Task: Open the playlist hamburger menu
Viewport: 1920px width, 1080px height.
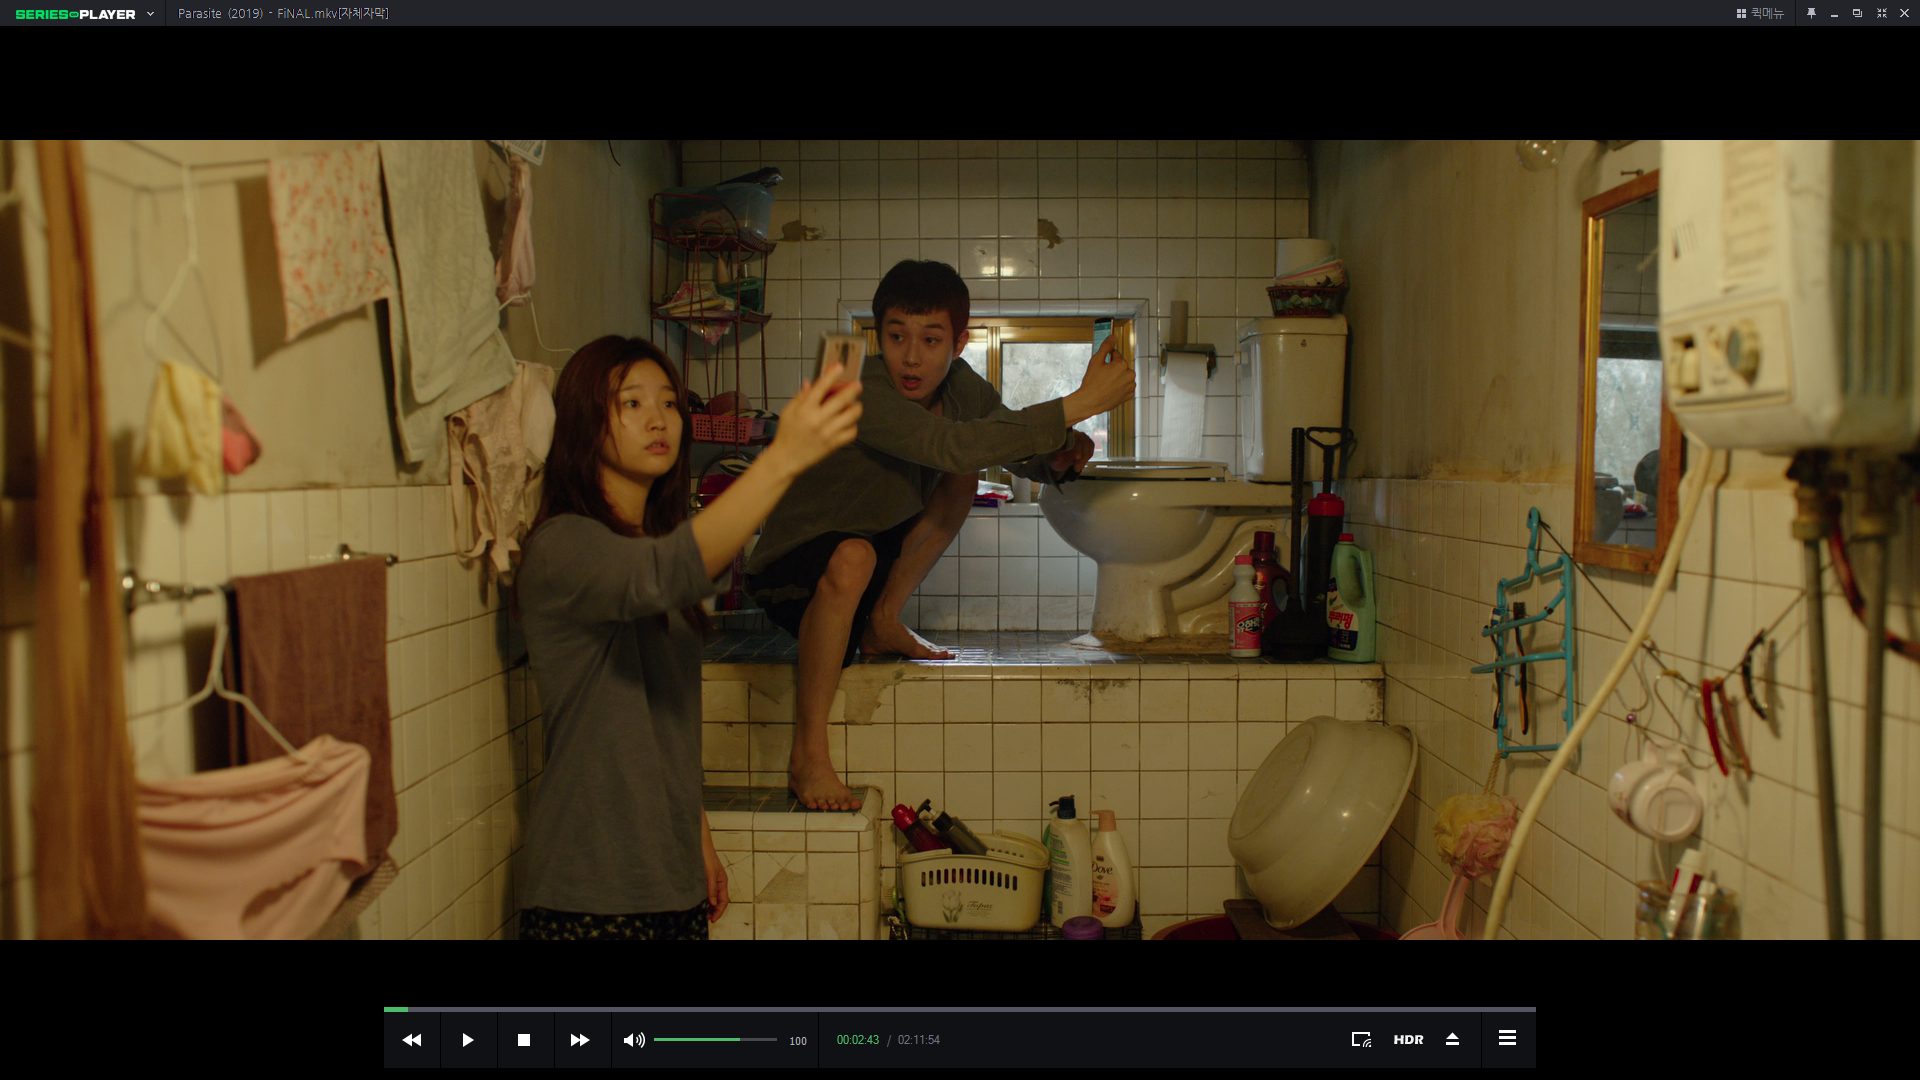Action: point(1507,1039)
